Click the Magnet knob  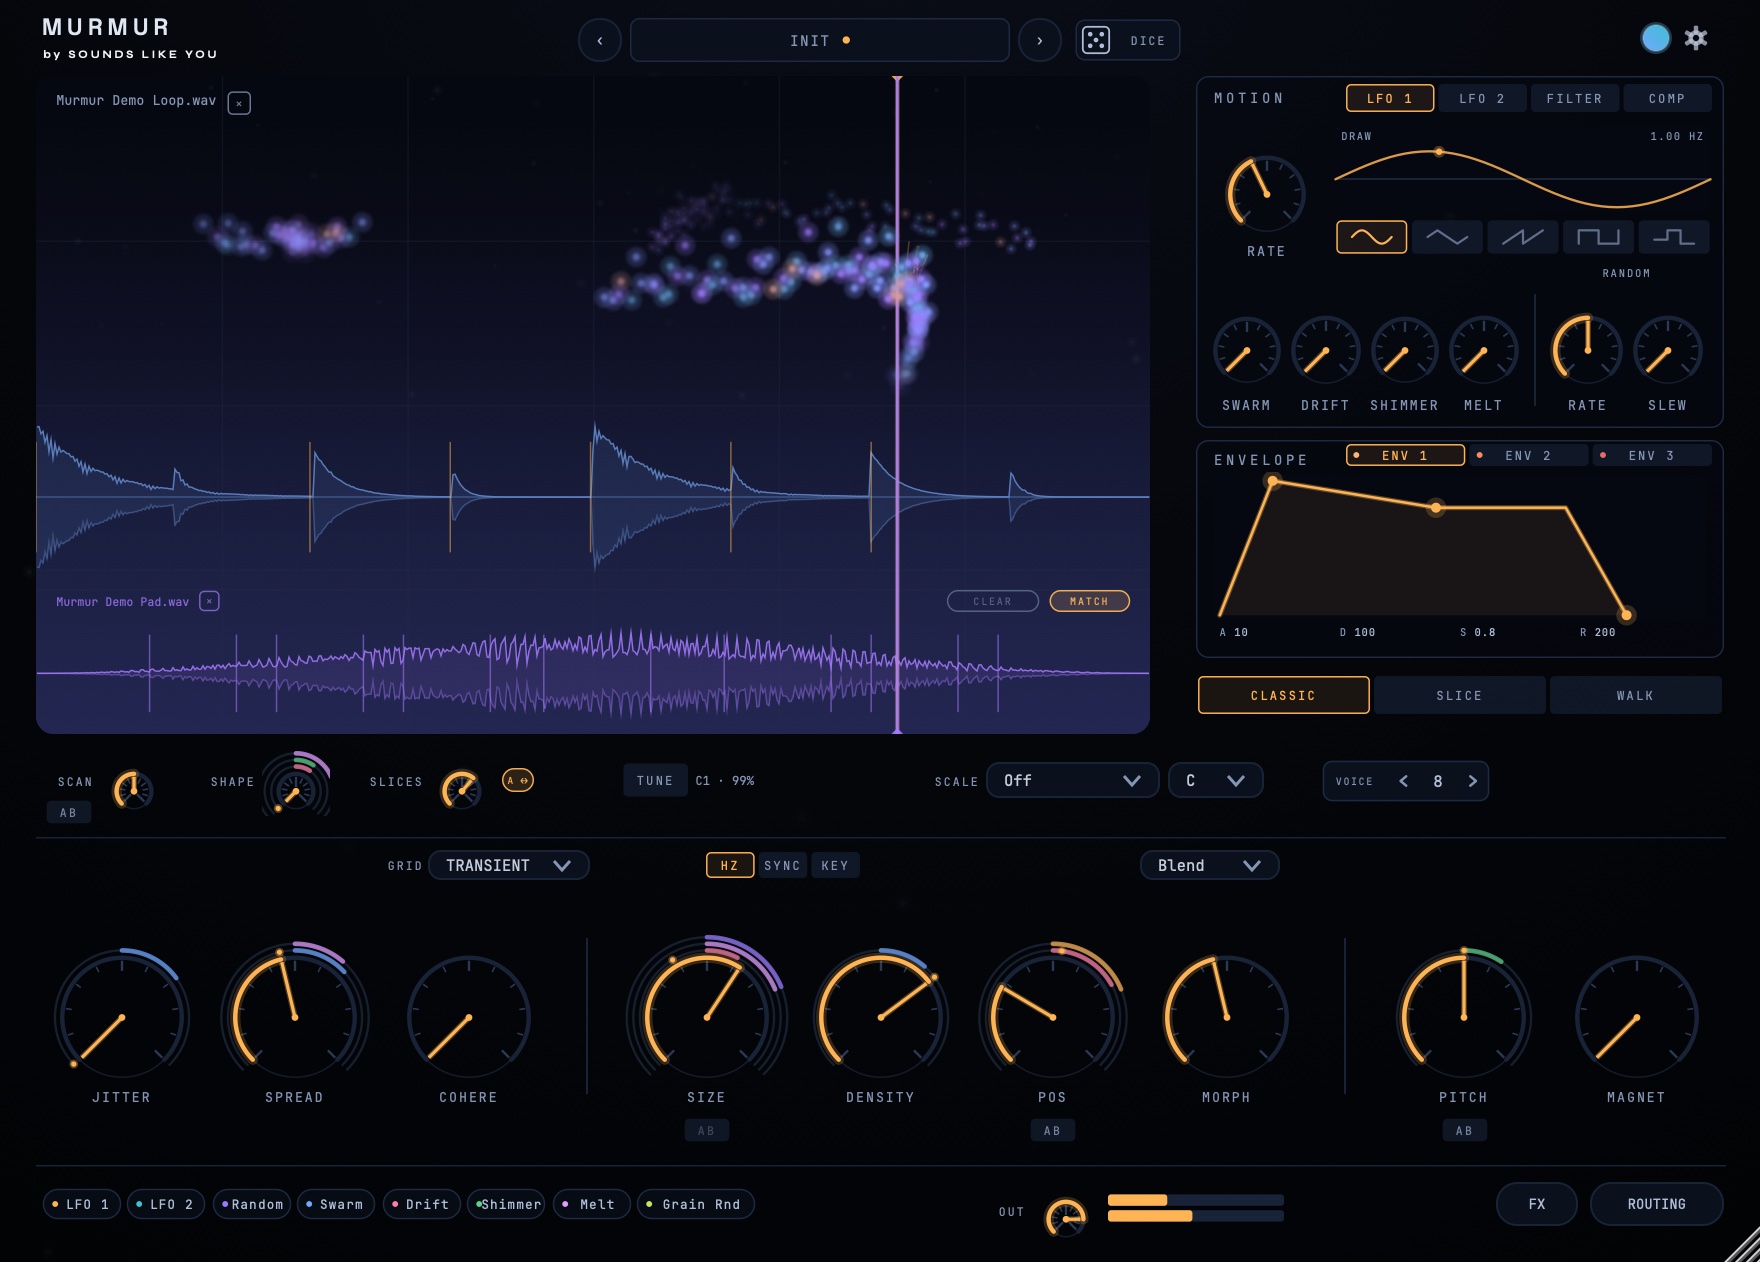pos(1636,1017)
